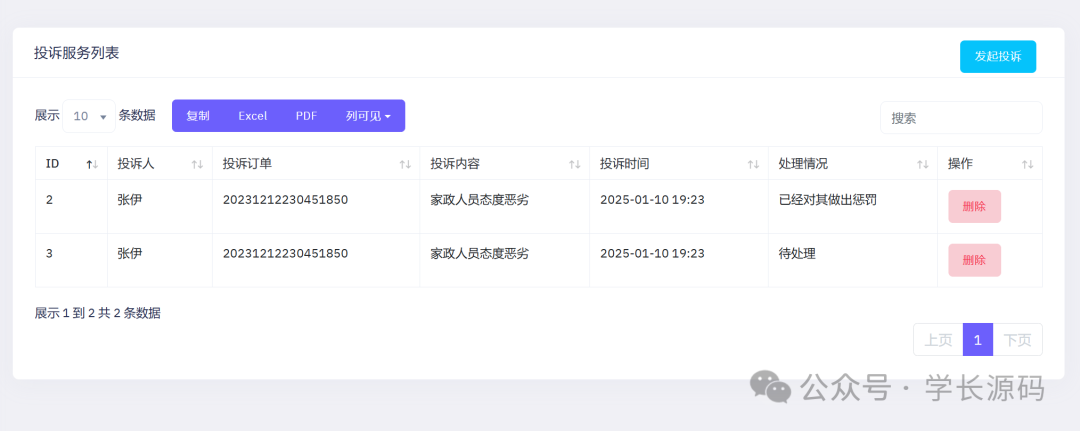Viewport: 1080px width, 431px height.
Task: Click 张伊 in the ID 3 row
Action: coord(129,253)
